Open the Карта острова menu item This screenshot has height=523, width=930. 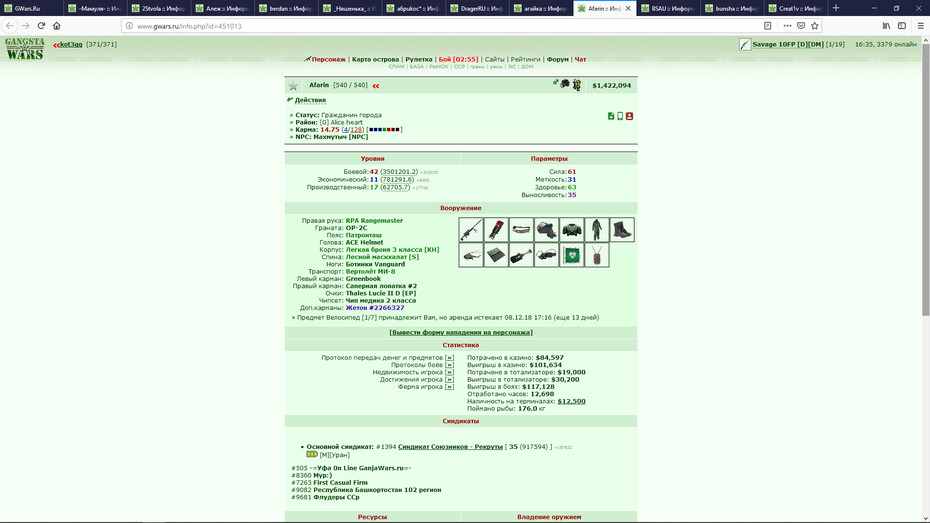pyautogui.click(x=375, y=59)
